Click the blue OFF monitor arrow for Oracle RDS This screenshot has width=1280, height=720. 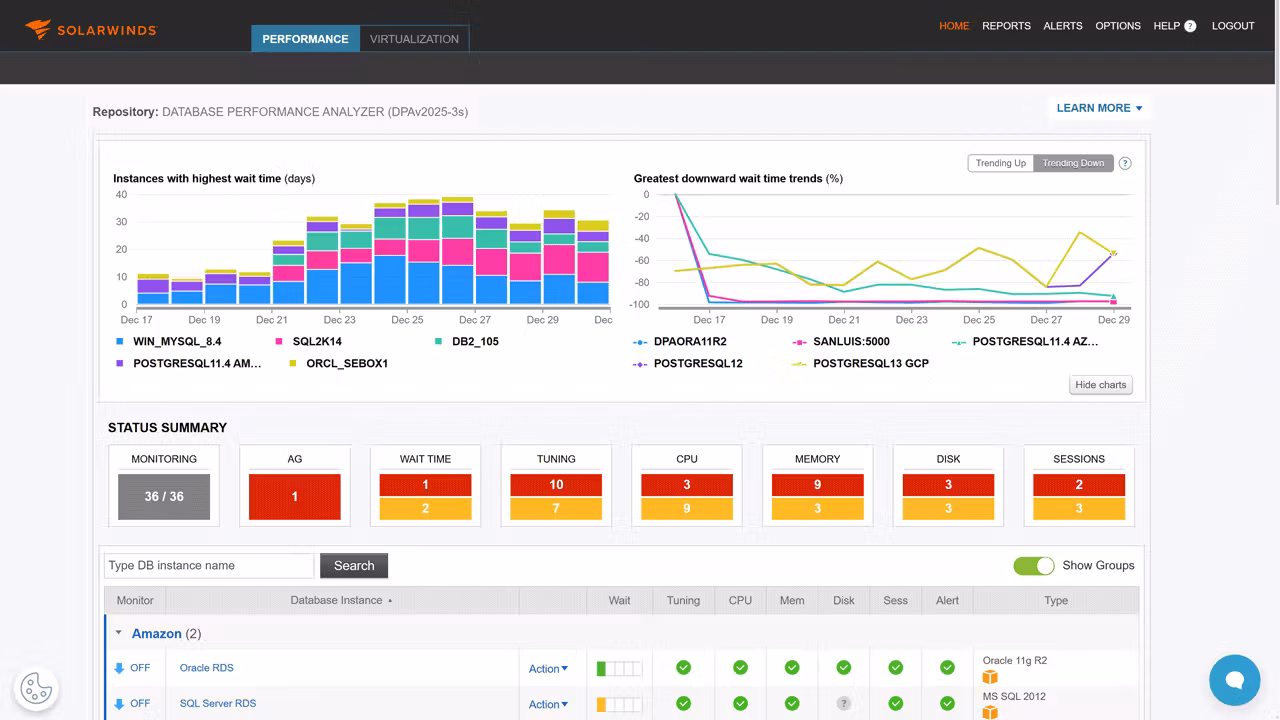[x=120, y=668]
